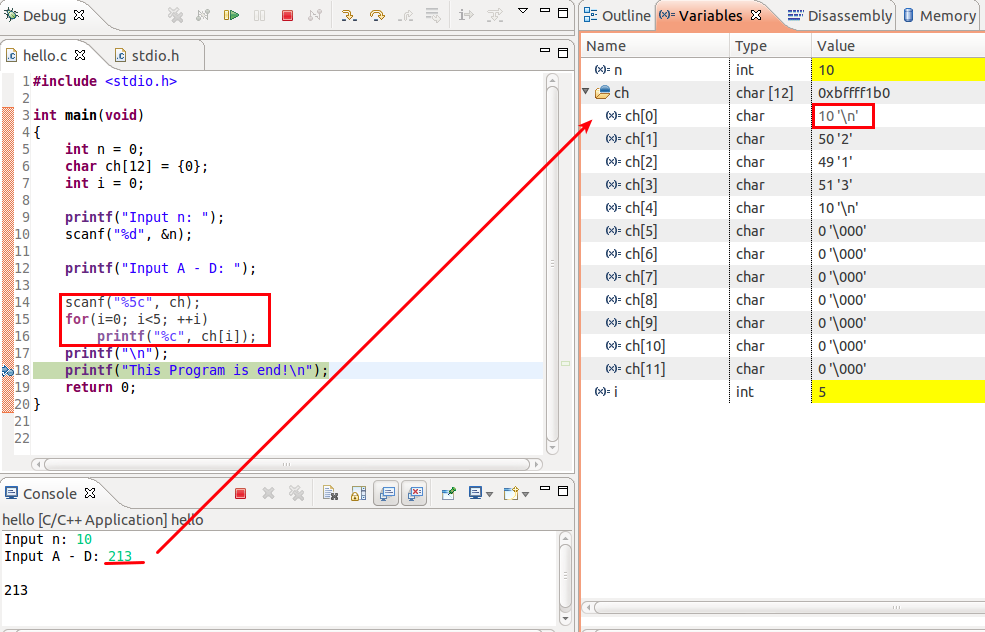This screenshot has height=632, width=985.
Task: Click the Outline tab icon
Action: 590,16
